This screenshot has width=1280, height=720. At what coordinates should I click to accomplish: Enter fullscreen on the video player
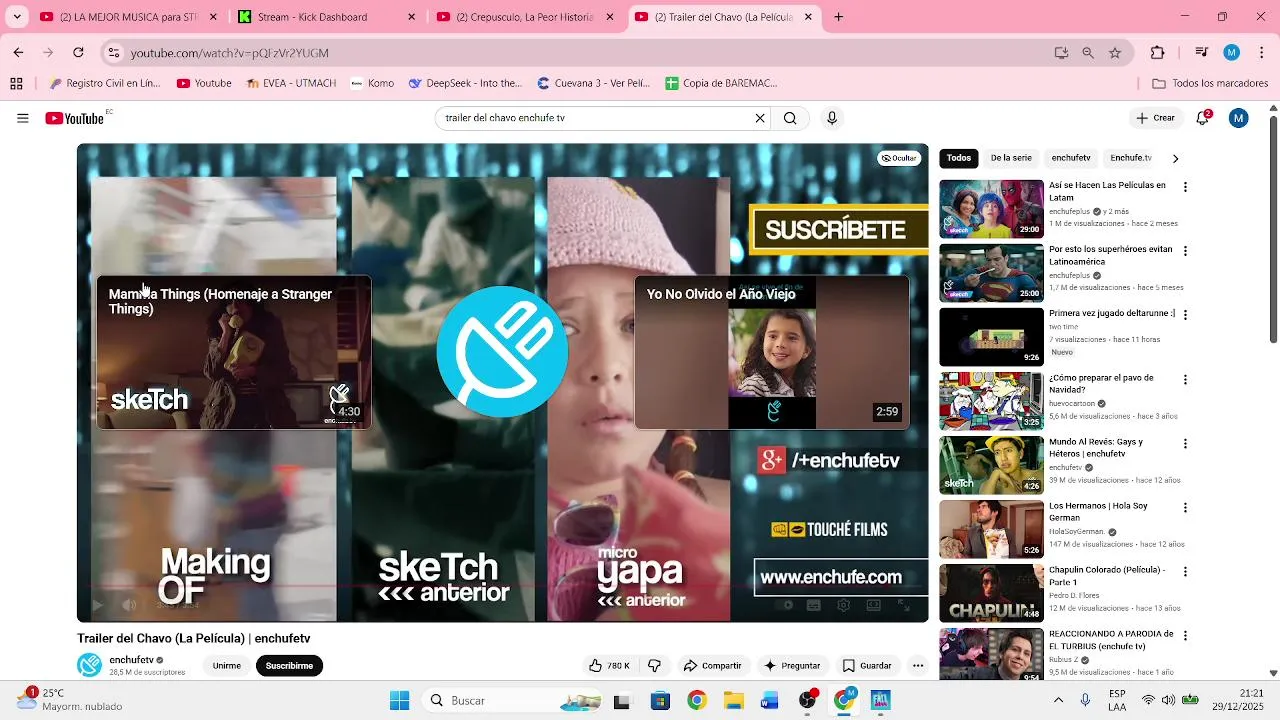[x=903, y=605]
